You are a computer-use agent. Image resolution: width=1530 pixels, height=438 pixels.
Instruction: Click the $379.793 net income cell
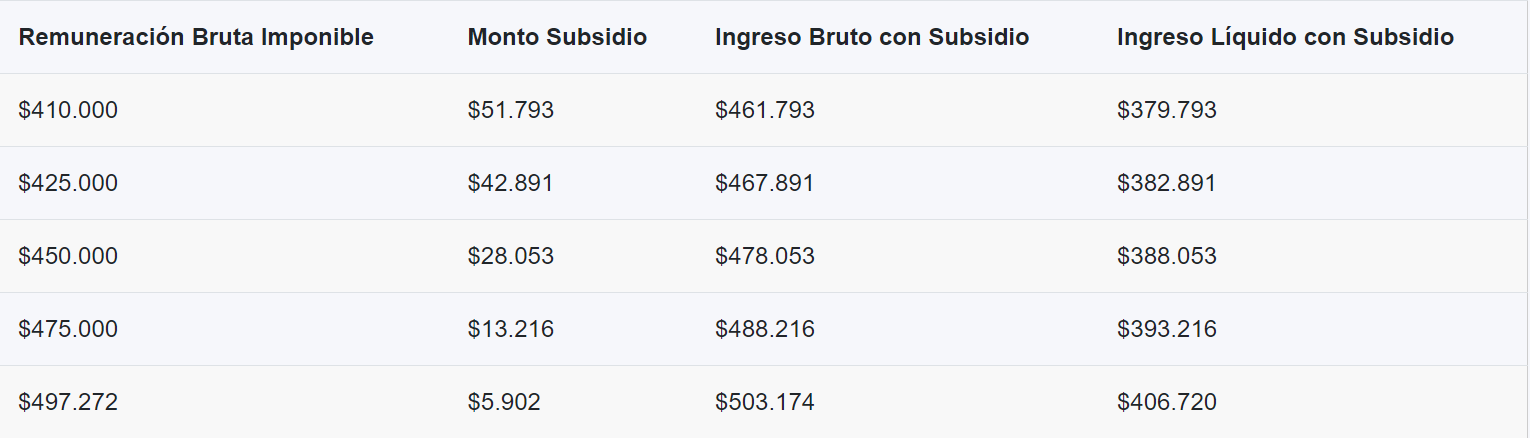(1167, 110)
